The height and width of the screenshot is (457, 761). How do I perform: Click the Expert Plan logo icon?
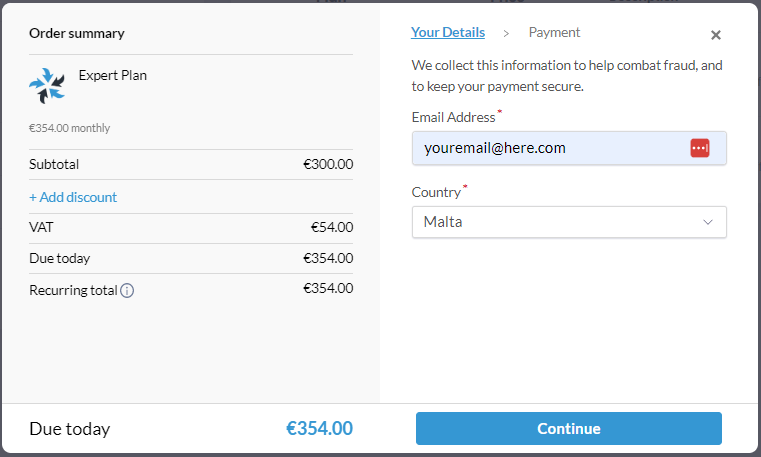(47, 86)
